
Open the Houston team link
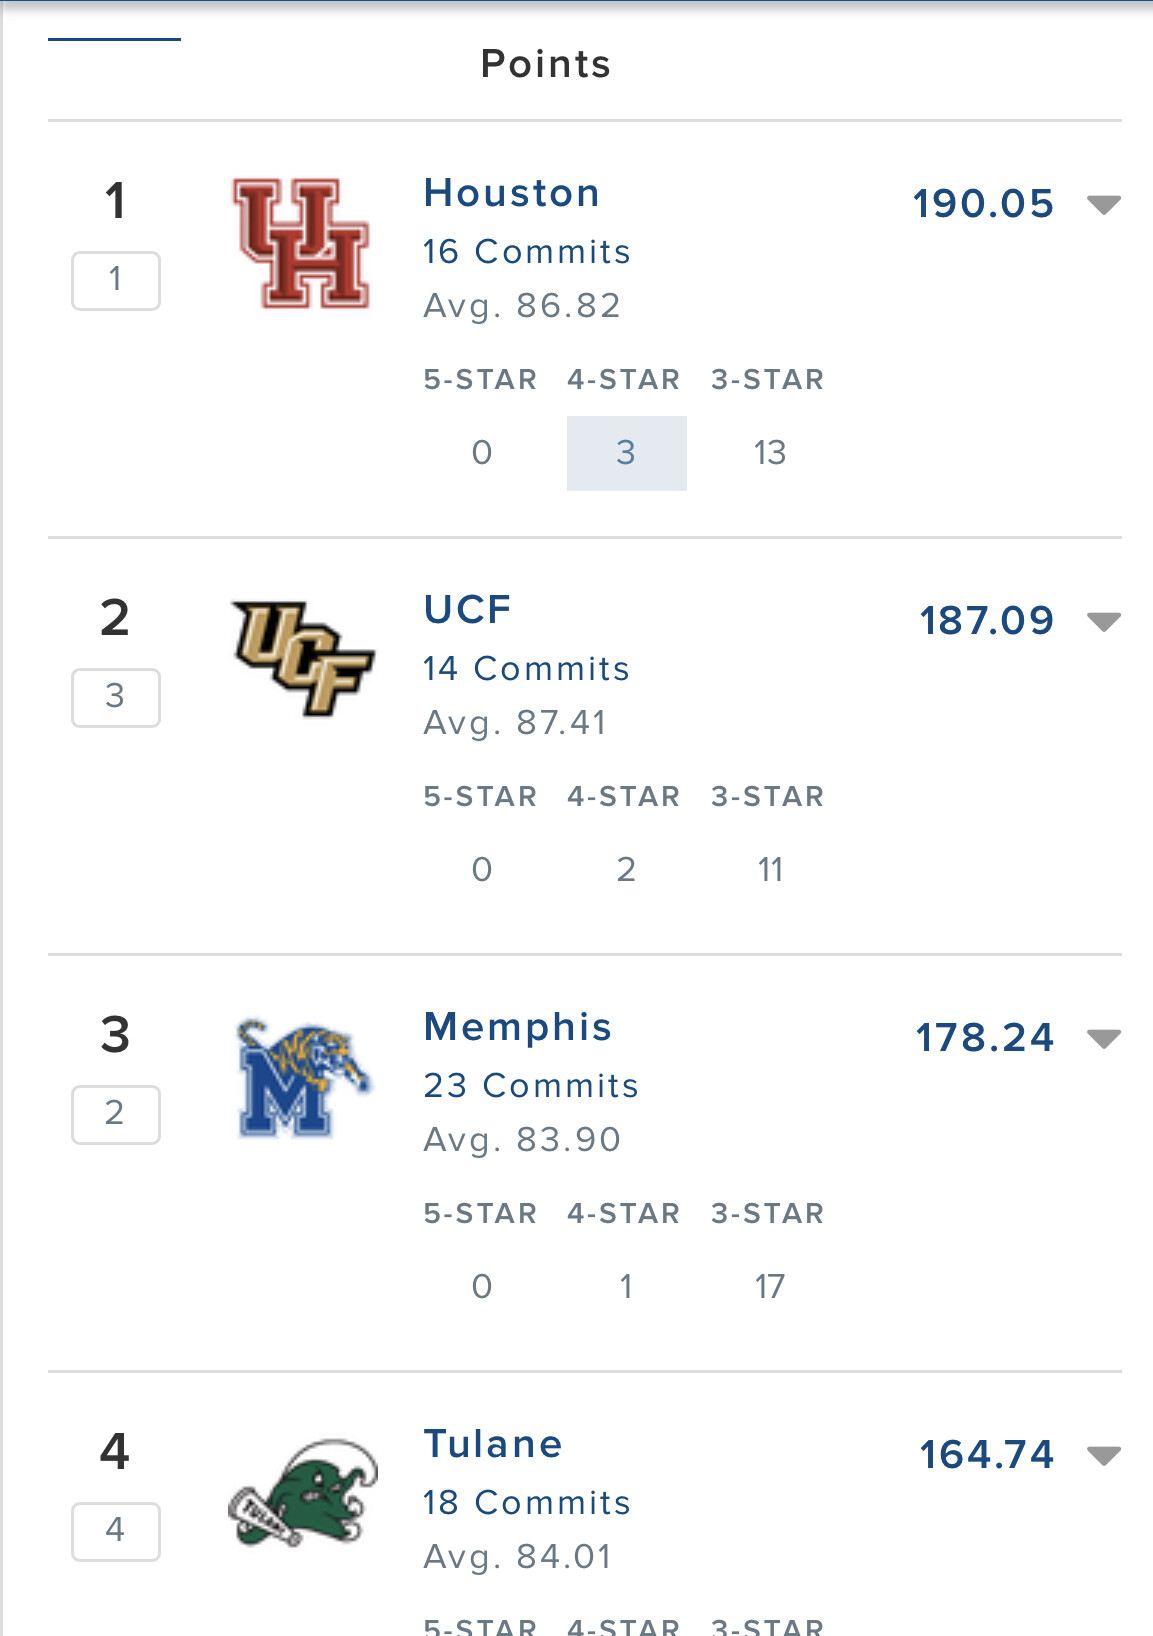[511, 193]
